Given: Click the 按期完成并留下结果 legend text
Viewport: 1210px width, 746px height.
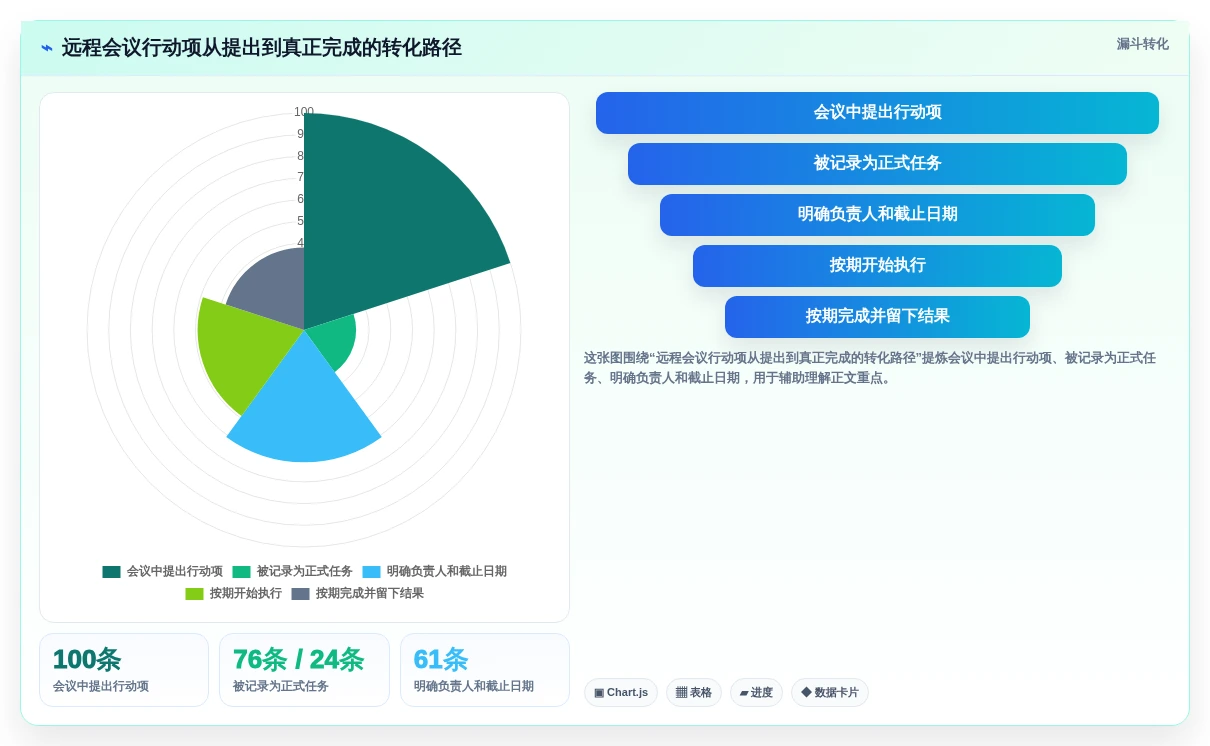Looking at the screenshot, I should click(x=370, y=594).
